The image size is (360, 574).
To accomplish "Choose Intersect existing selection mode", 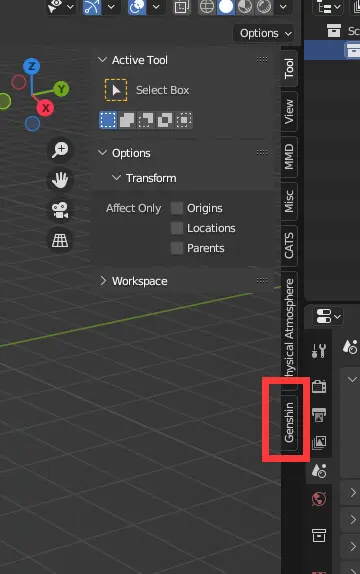I will coord(184,120).
